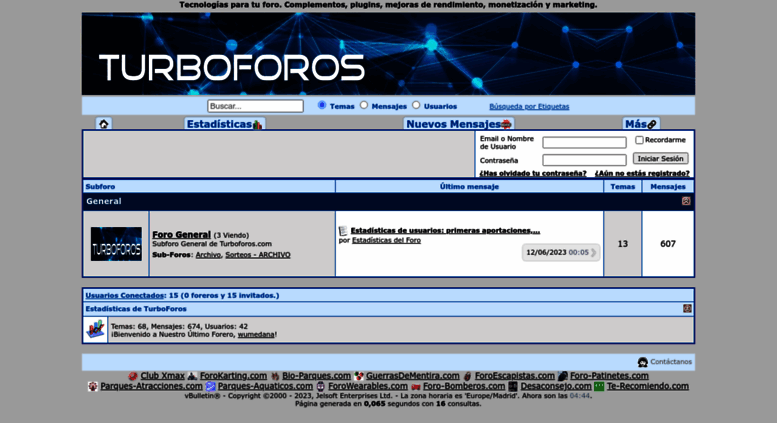Open the Nuevos Mensajes tab
Screen dimensions: 777x423
click(x=459, y=124)
